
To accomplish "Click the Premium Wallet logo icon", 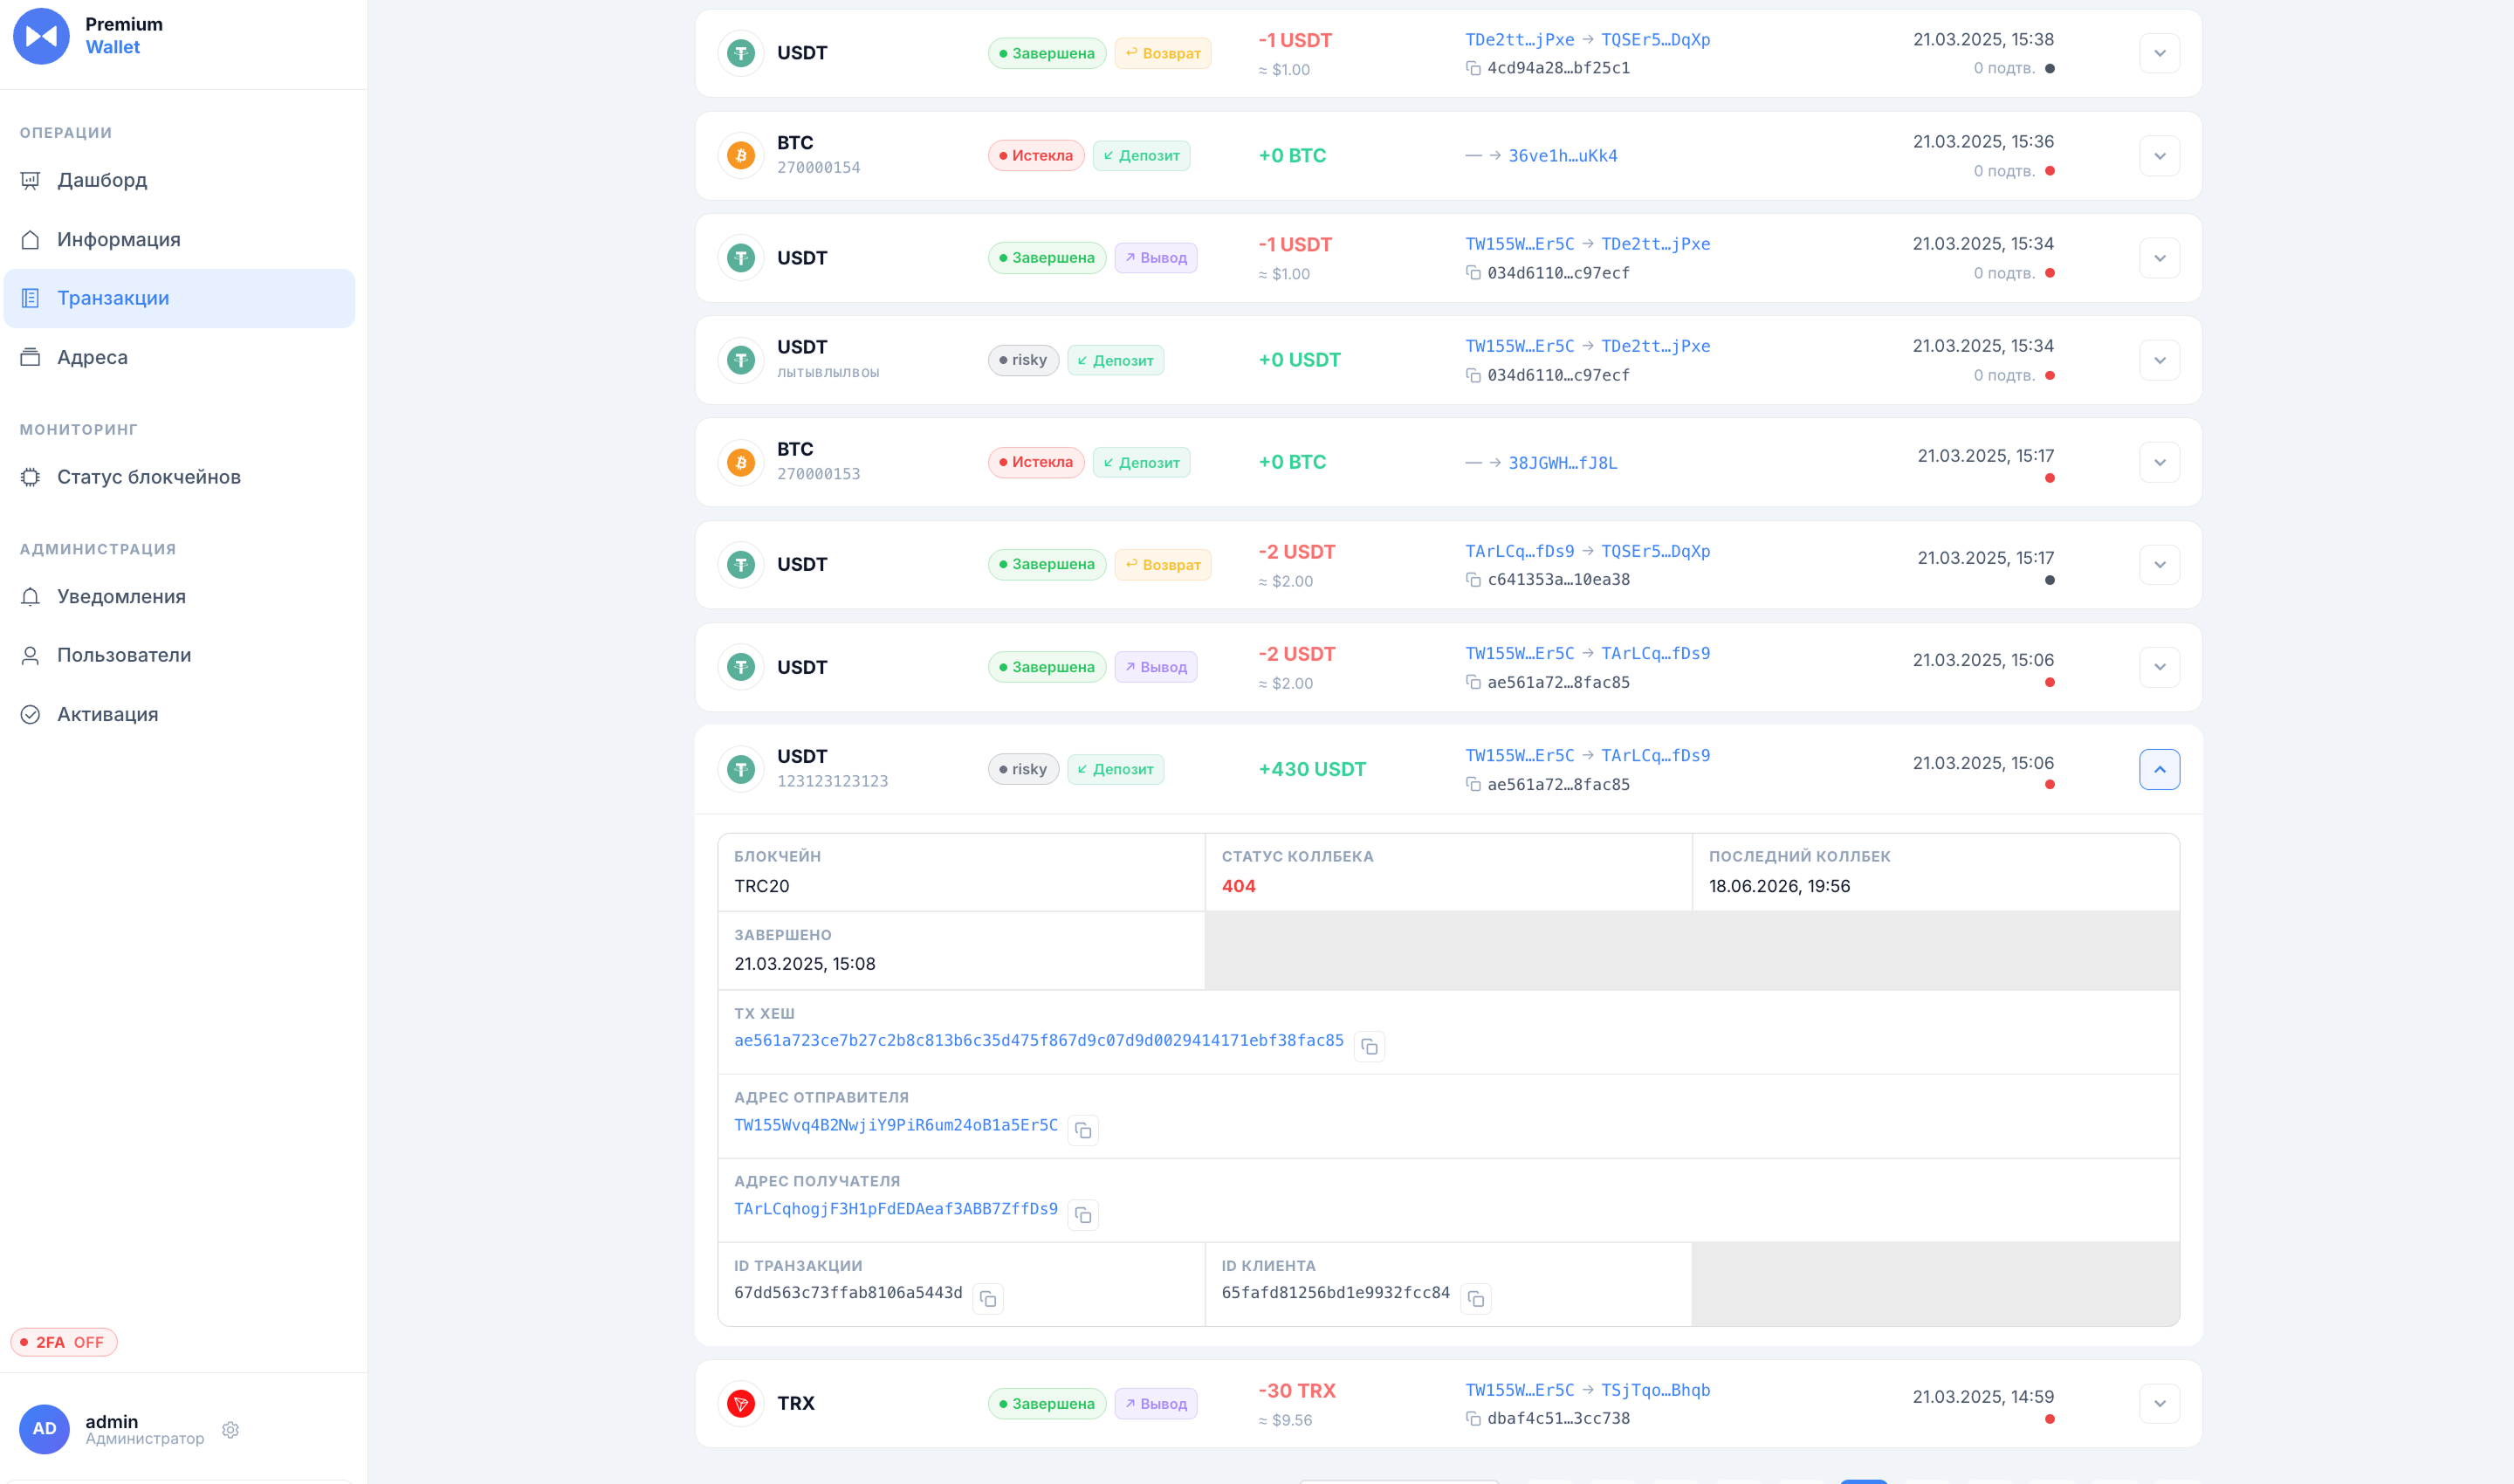I will click(x=41, y=36).
